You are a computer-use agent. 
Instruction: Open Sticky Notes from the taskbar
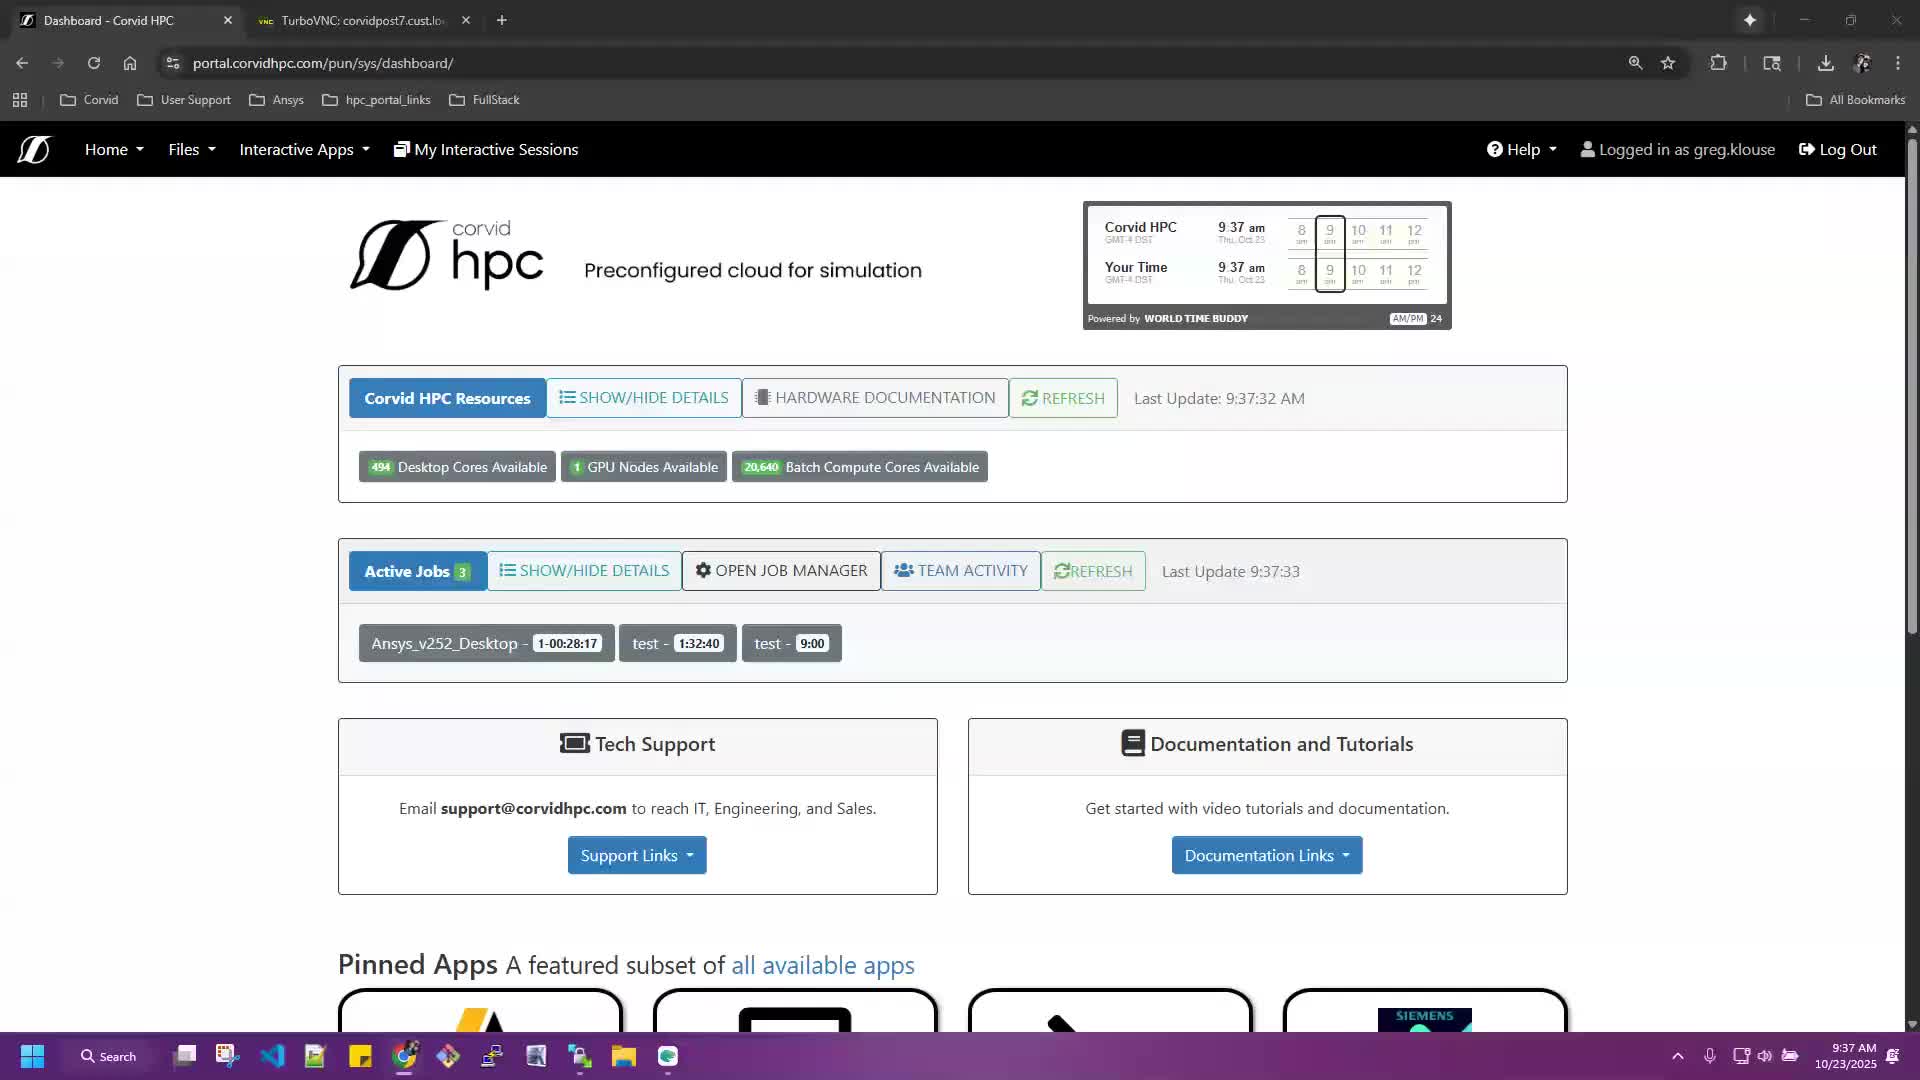click(x=360, y=1056)
